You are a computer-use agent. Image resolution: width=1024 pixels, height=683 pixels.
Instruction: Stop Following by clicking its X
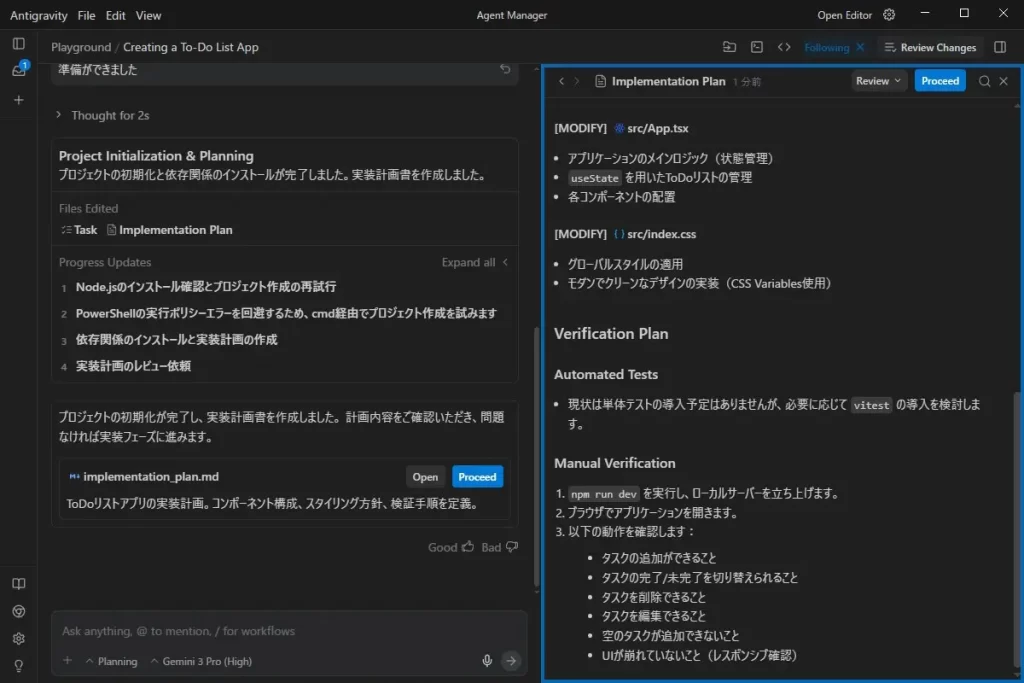(x=860, y=47)
